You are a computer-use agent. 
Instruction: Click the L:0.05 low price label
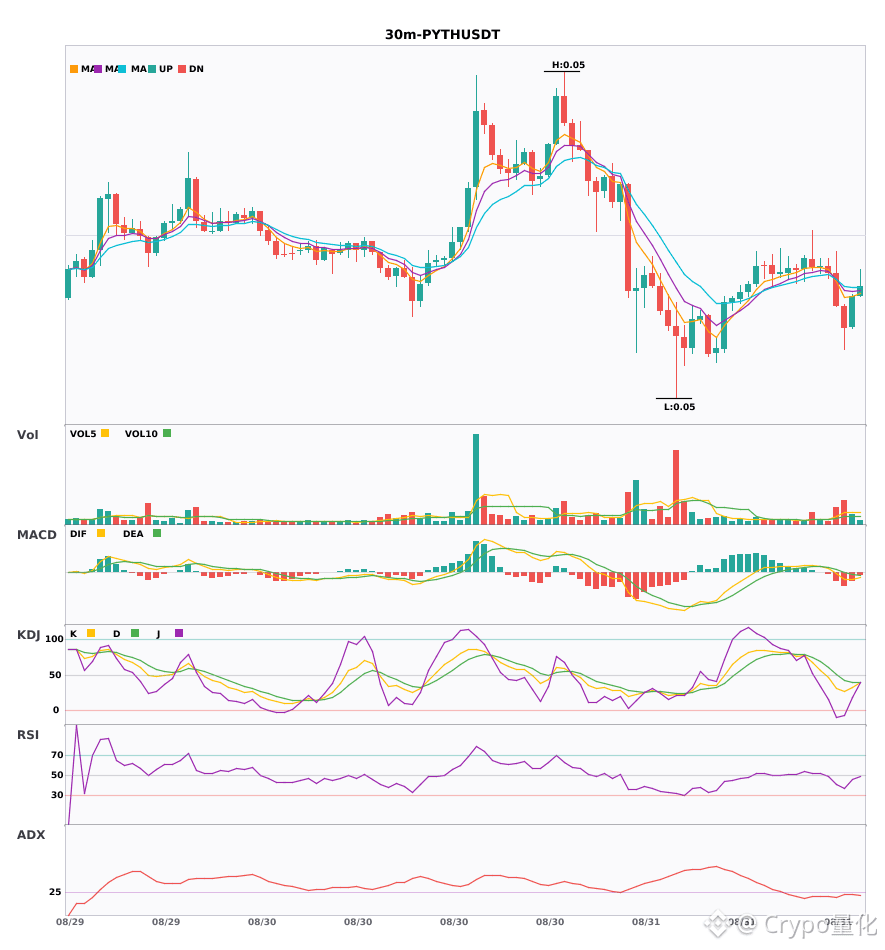[680, 407]
